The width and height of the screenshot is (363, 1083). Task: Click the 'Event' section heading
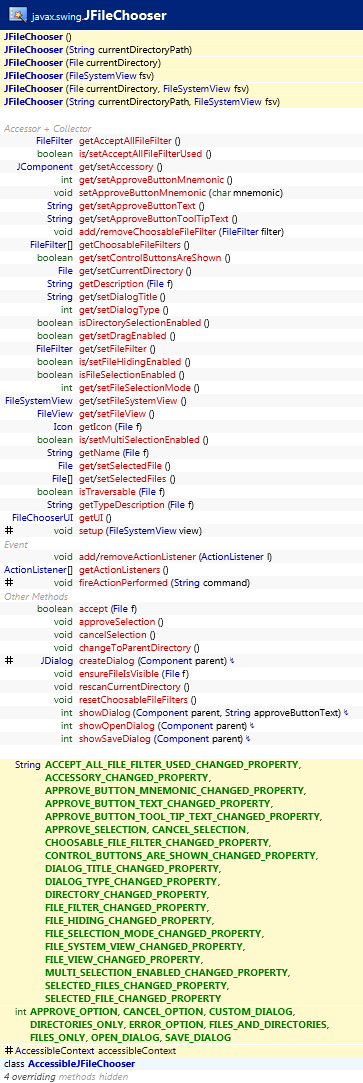coord(16,544)
